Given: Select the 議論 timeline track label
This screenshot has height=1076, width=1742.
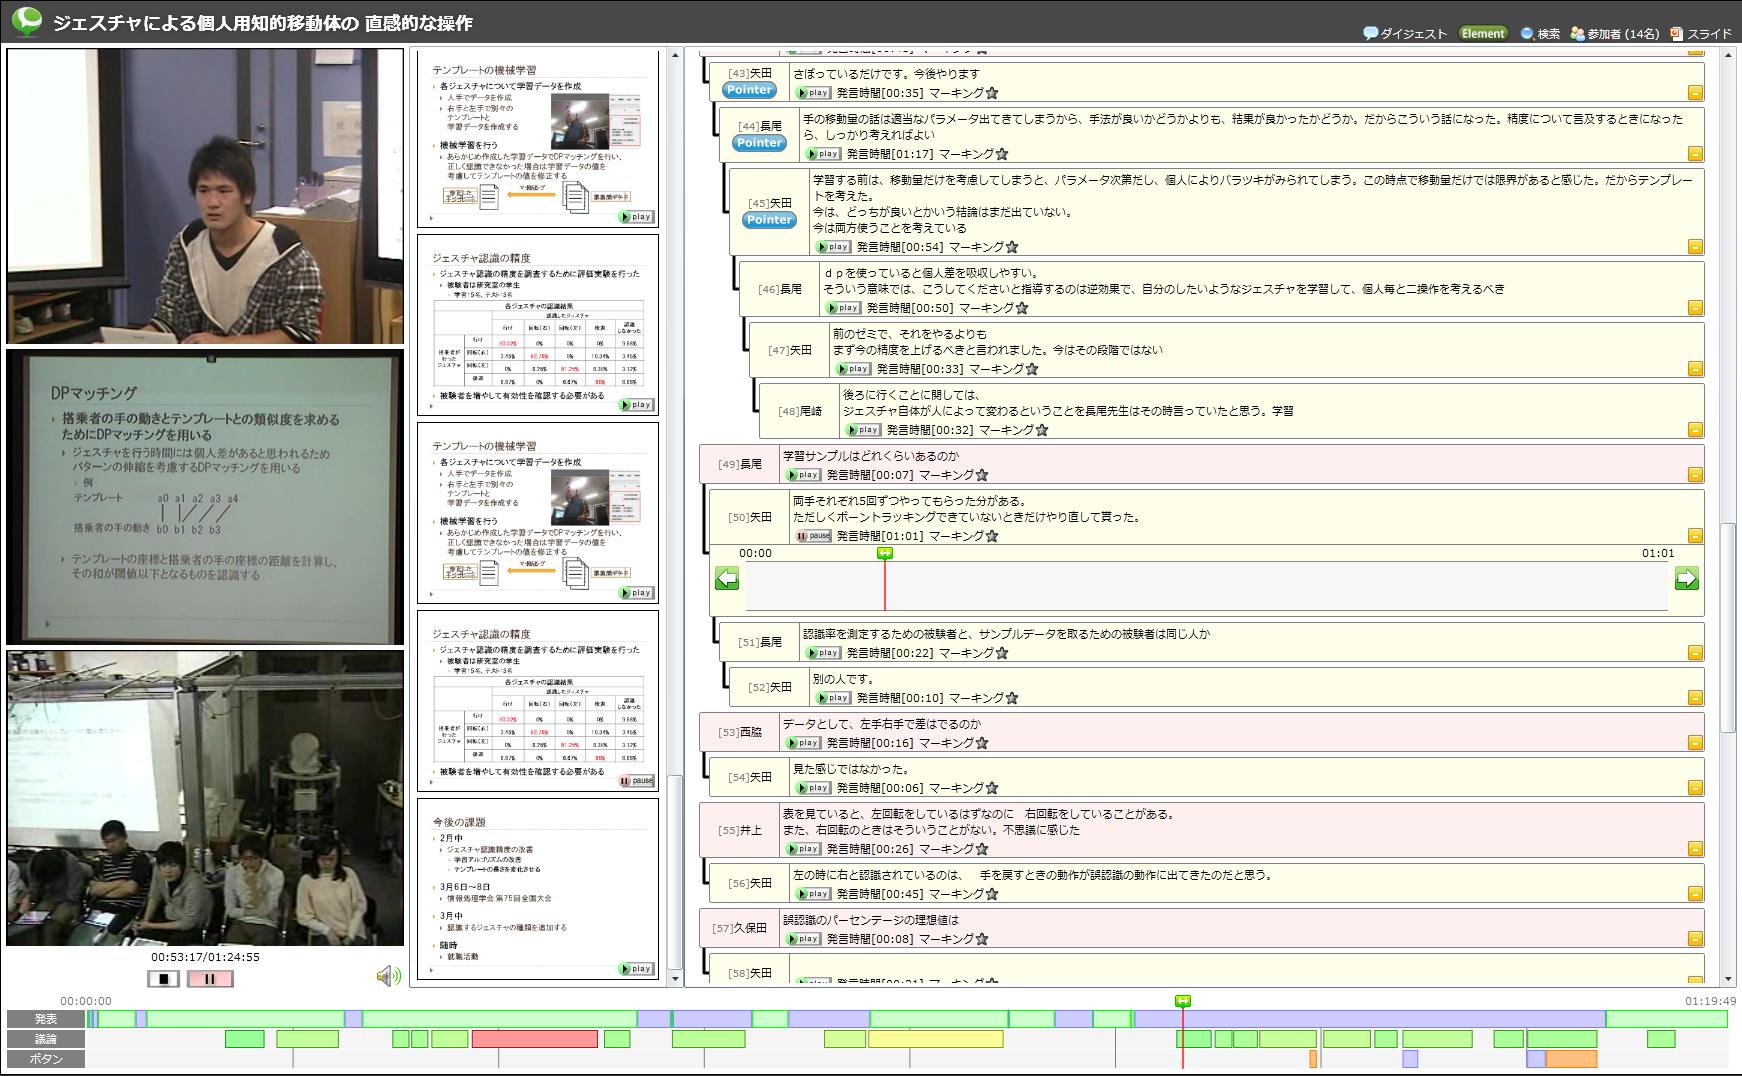Looking at the screenshot, I should click(x=46, y=1039).
